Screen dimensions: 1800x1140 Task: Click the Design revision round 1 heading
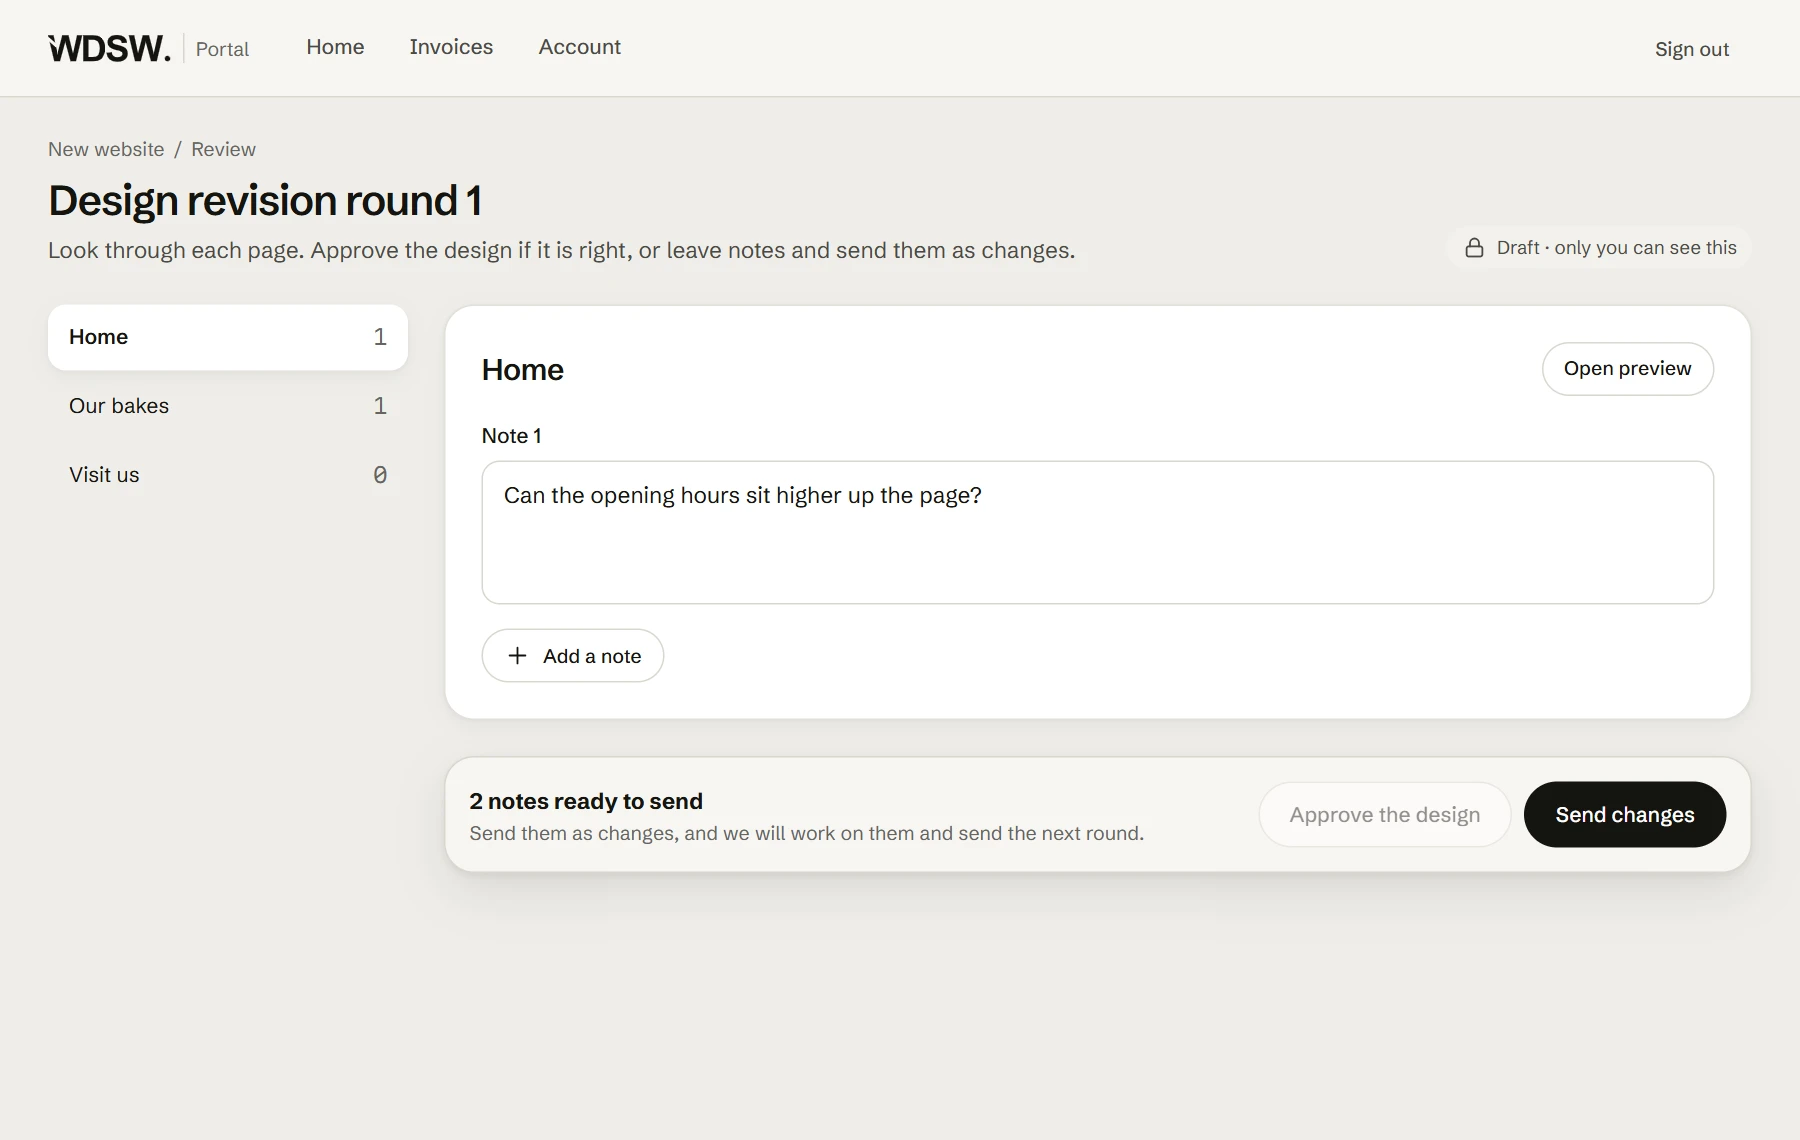click(x=265, y=201)
